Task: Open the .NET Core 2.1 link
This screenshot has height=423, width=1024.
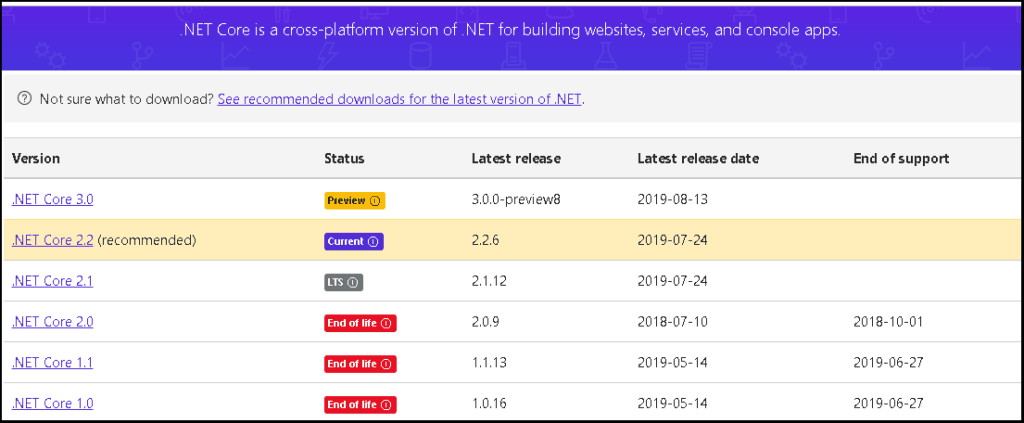Action: point(52,281)
